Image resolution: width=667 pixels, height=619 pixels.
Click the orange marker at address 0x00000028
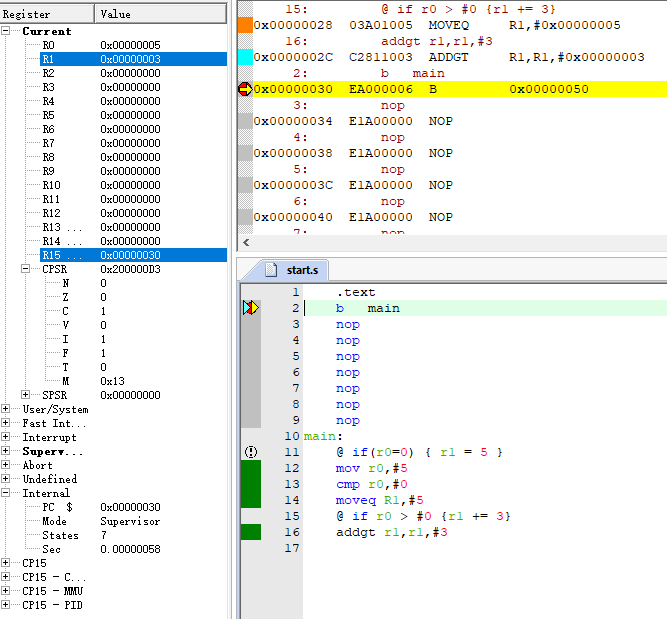pos(245,25)
